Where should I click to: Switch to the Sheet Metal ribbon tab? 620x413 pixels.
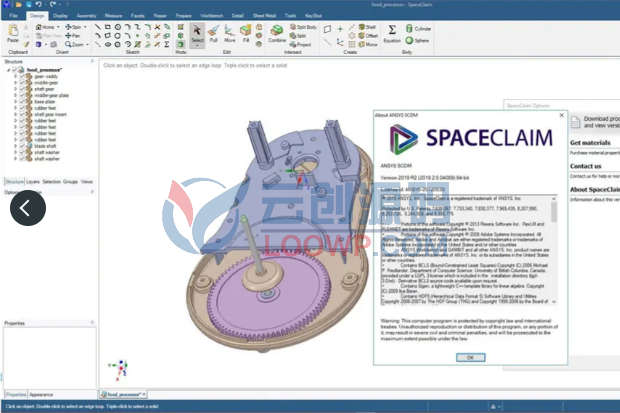pos(265,16)
